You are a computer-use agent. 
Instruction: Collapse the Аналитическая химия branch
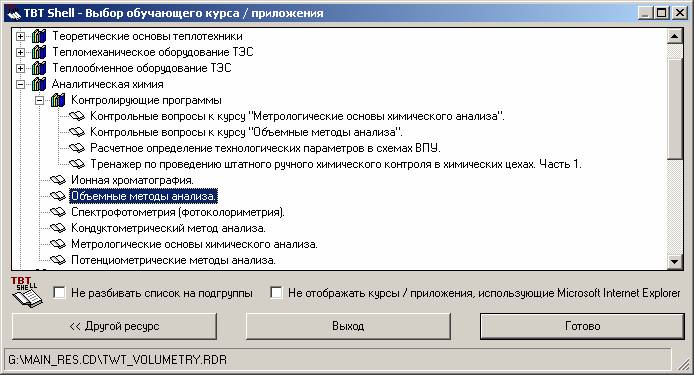coord(20,84)
